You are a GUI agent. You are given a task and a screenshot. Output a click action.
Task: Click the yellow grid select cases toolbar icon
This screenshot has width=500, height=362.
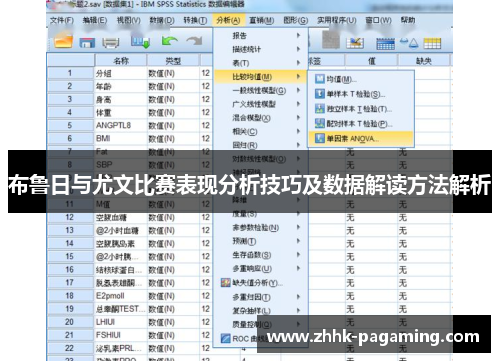[432, 43]
